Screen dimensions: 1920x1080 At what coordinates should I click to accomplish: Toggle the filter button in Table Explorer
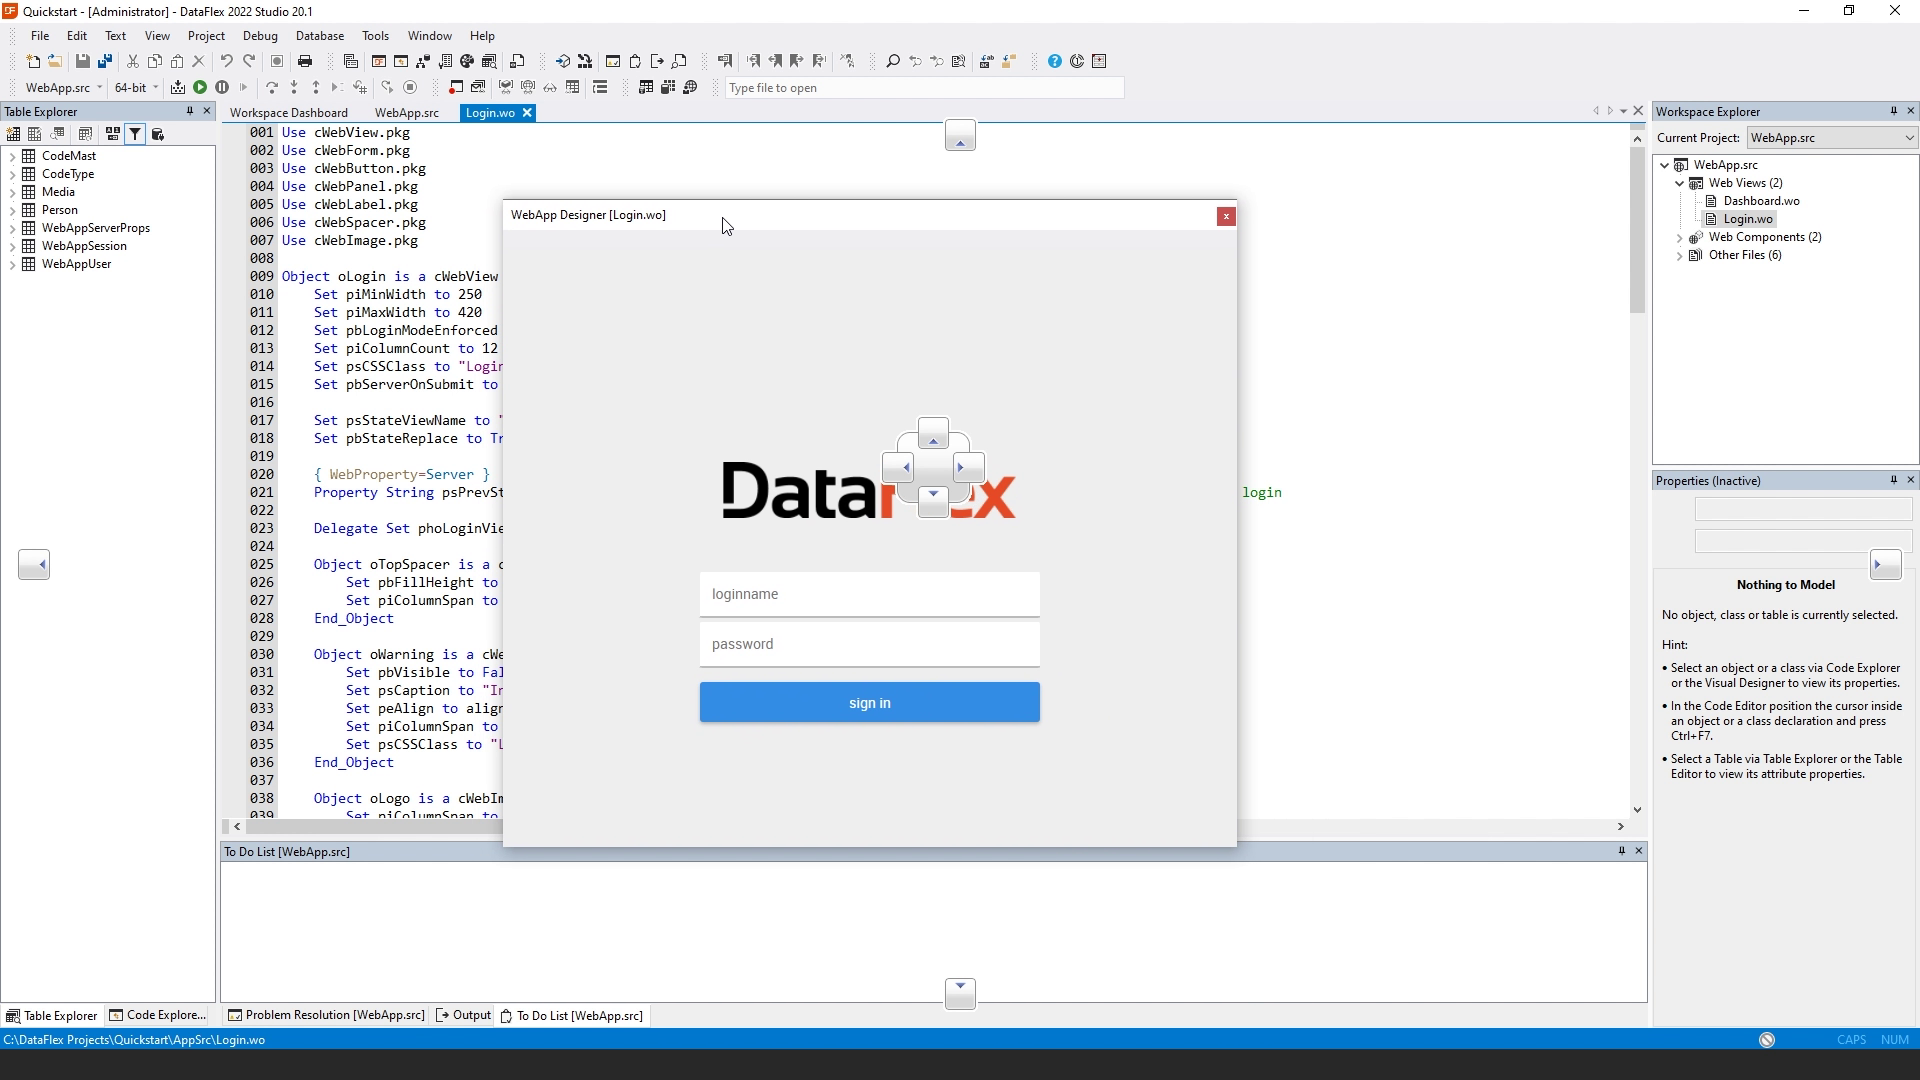[x=135, y=134]
